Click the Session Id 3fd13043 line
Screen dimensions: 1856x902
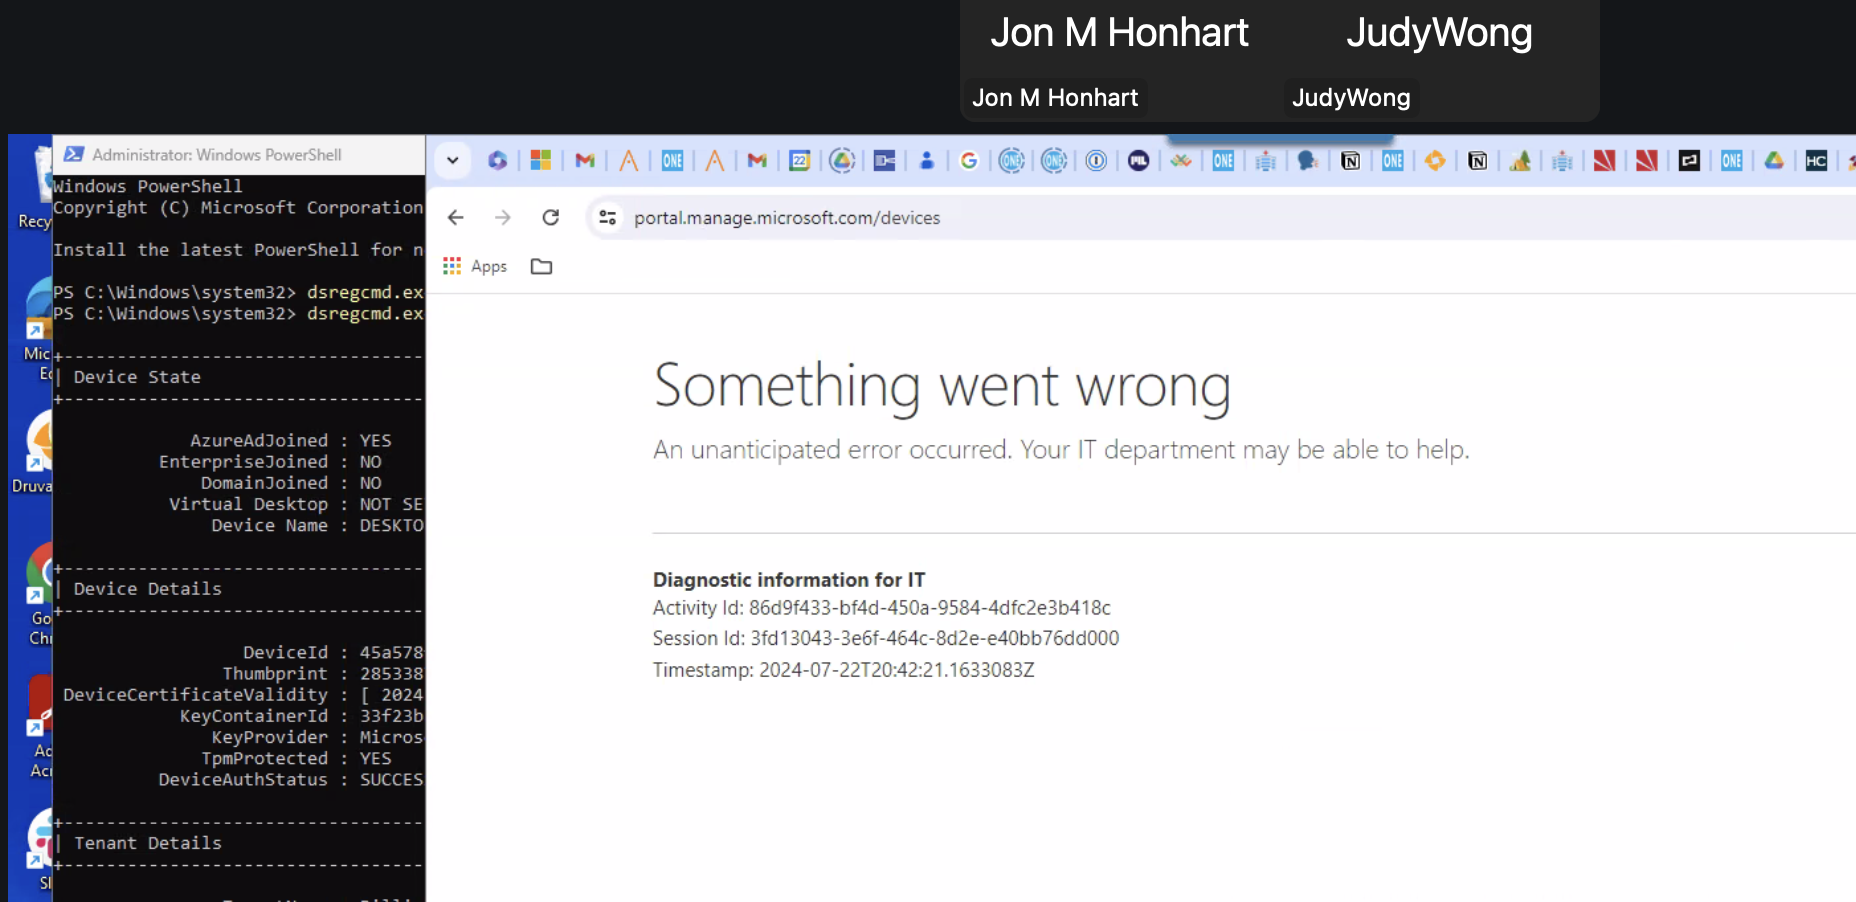[886, 638]
